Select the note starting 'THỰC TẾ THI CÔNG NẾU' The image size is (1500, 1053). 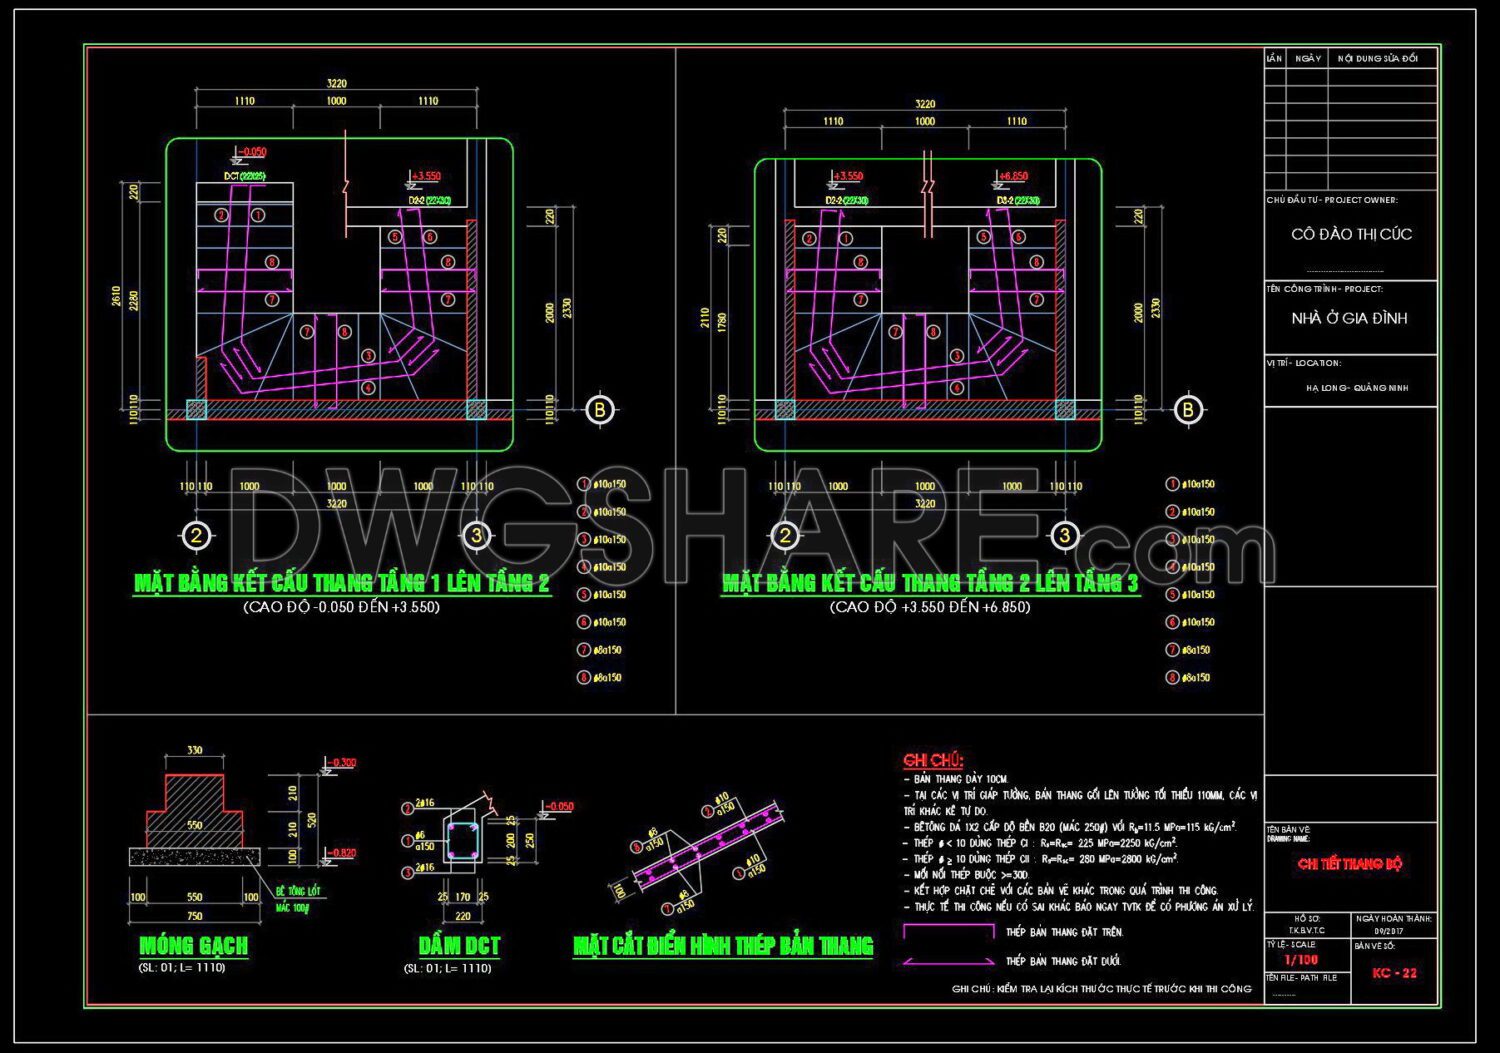tap(1079, 907)
